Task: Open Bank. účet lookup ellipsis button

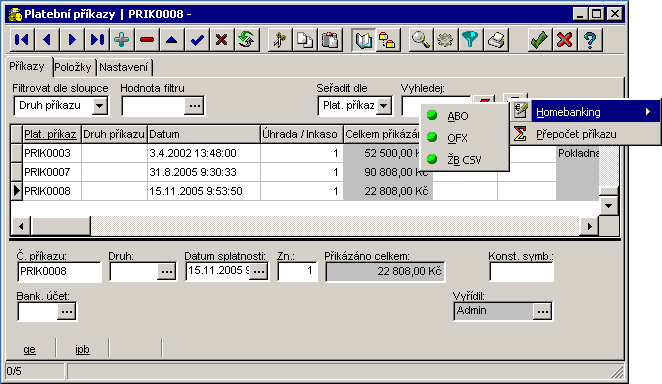Action: click(67, 311)
